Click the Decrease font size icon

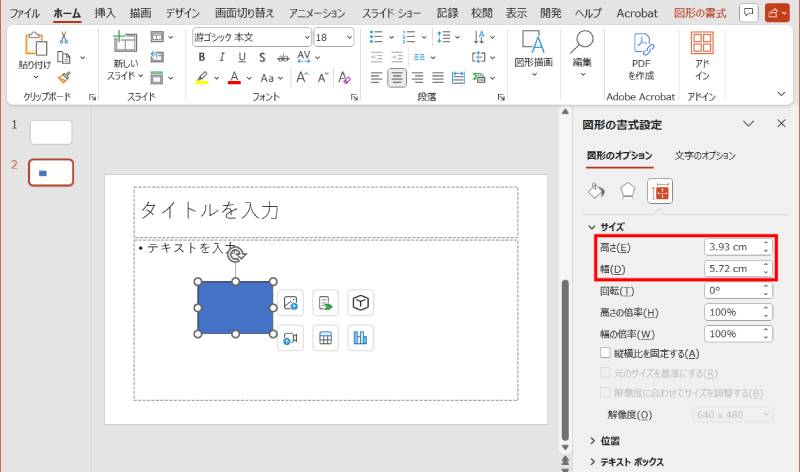coord(323,78)
